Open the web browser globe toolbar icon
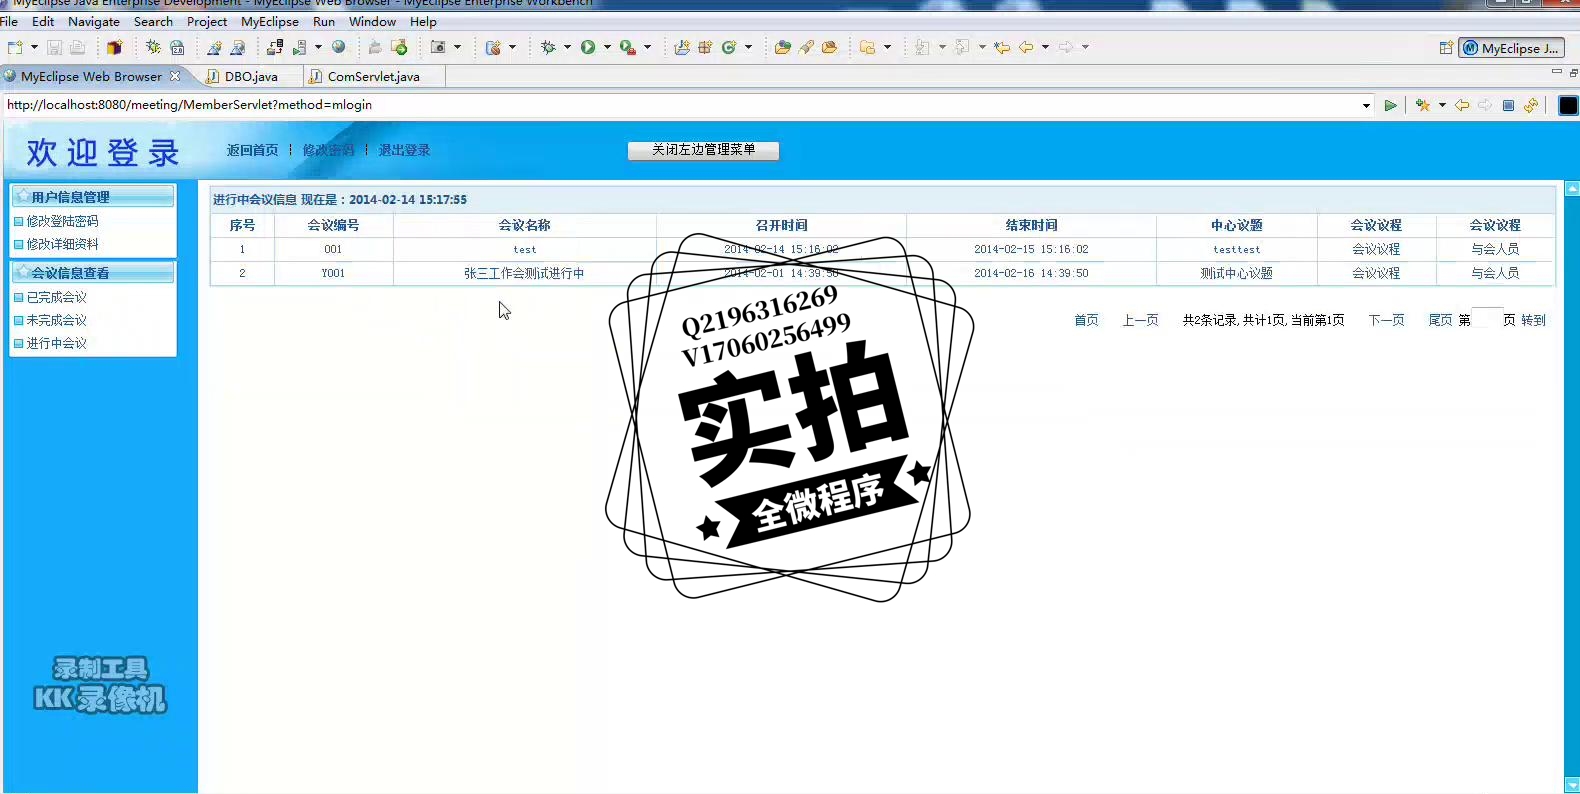This screenshot has height=794, width=1580. tap(339, 47)
